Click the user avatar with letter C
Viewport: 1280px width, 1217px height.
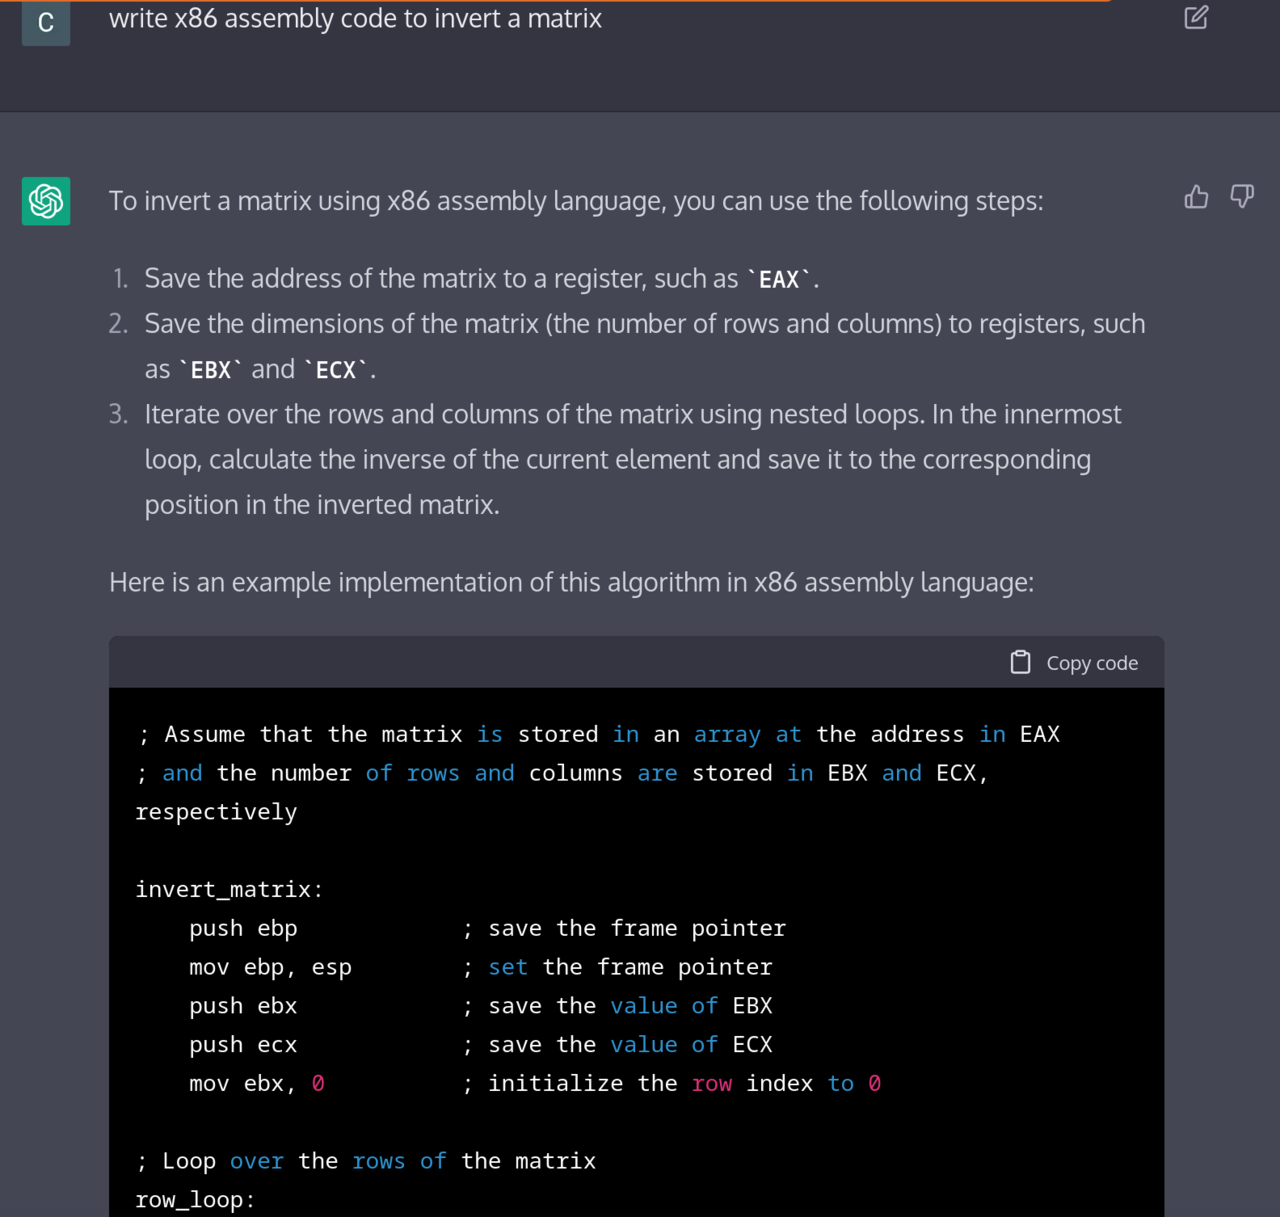click(x=46, y=22)
